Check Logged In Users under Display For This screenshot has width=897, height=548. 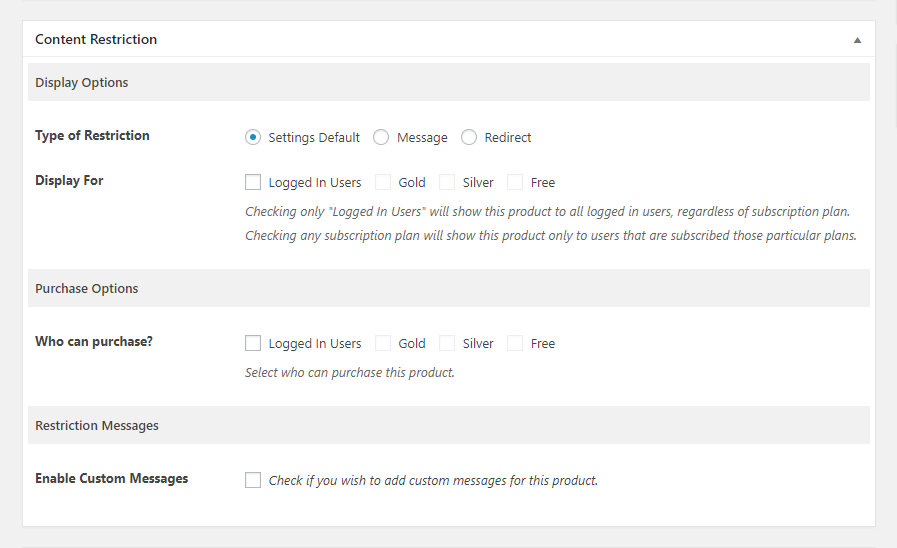click(253, 182)
